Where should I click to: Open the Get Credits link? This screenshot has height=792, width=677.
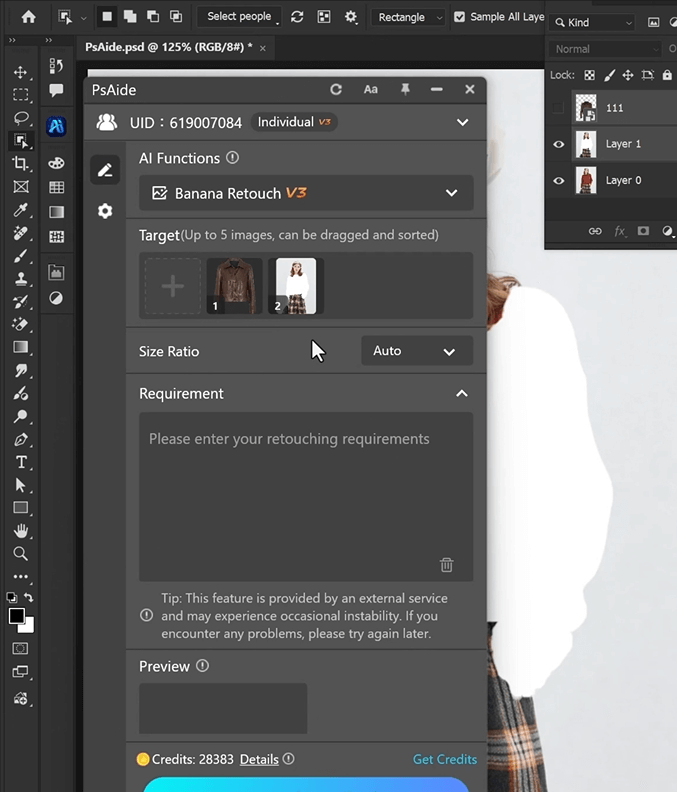[444, 759]
